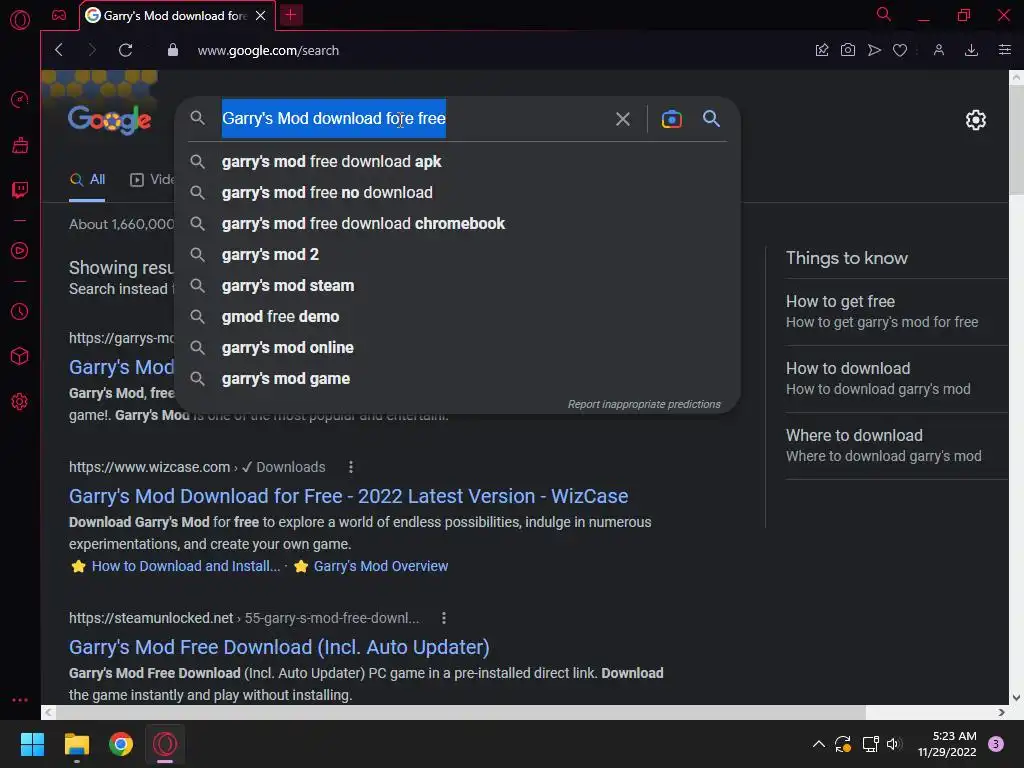This screenshot has height=768, width=1024.
Task: Open the Opera menu logo
Action: tap(20, 20)
